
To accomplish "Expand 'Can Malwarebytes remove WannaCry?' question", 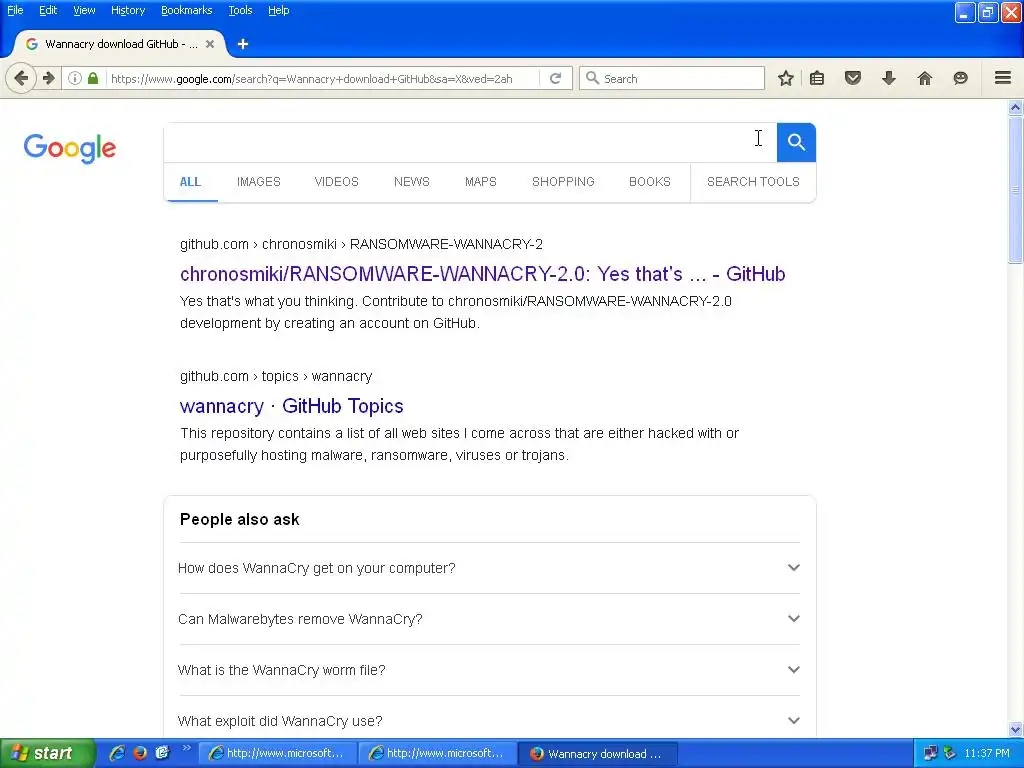I will 489,619.
